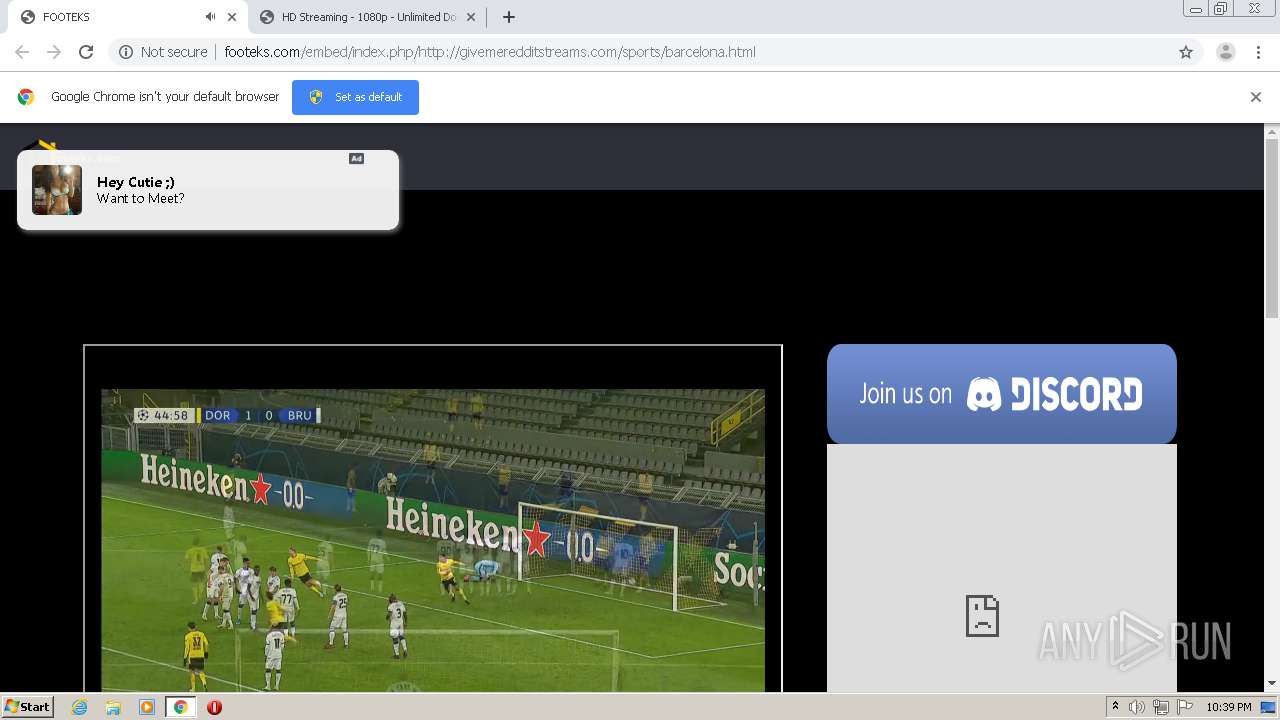Image resolution: width=1280 pixels, height=720 pixels.
Task: Open the media player taskbar icon
Action: click(147, 707)
